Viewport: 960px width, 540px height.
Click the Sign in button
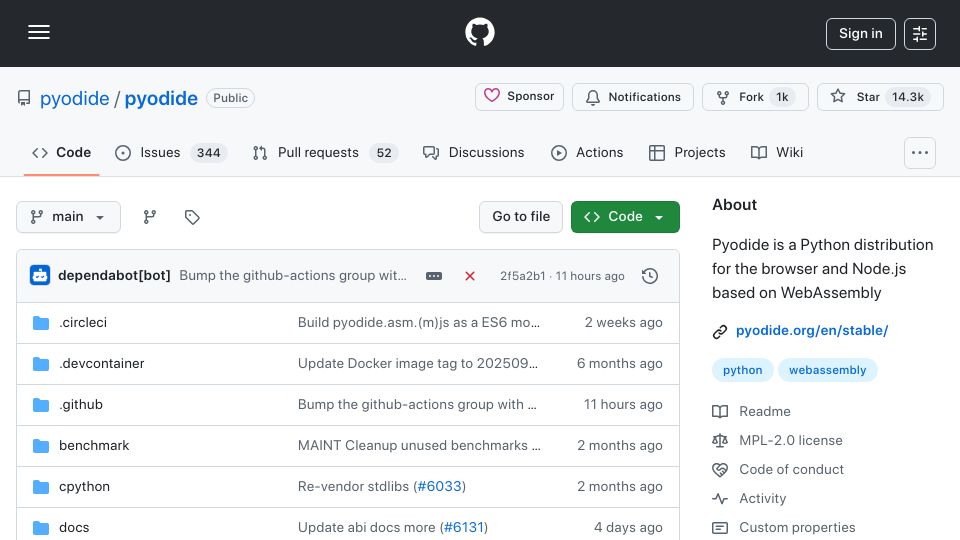click(860, 34)
